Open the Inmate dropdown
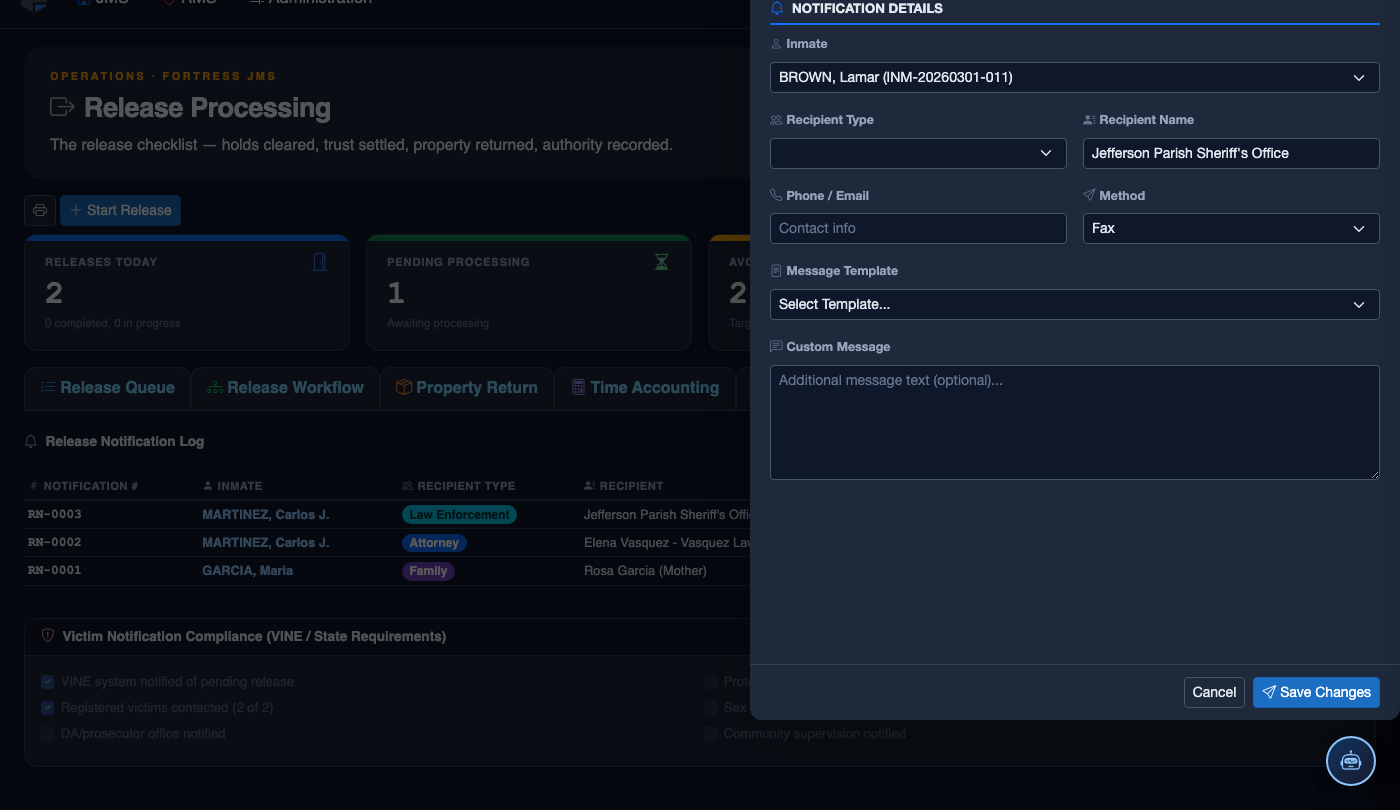The height and width of the screenshot is (810, 1400). [x=1074, y=77]
